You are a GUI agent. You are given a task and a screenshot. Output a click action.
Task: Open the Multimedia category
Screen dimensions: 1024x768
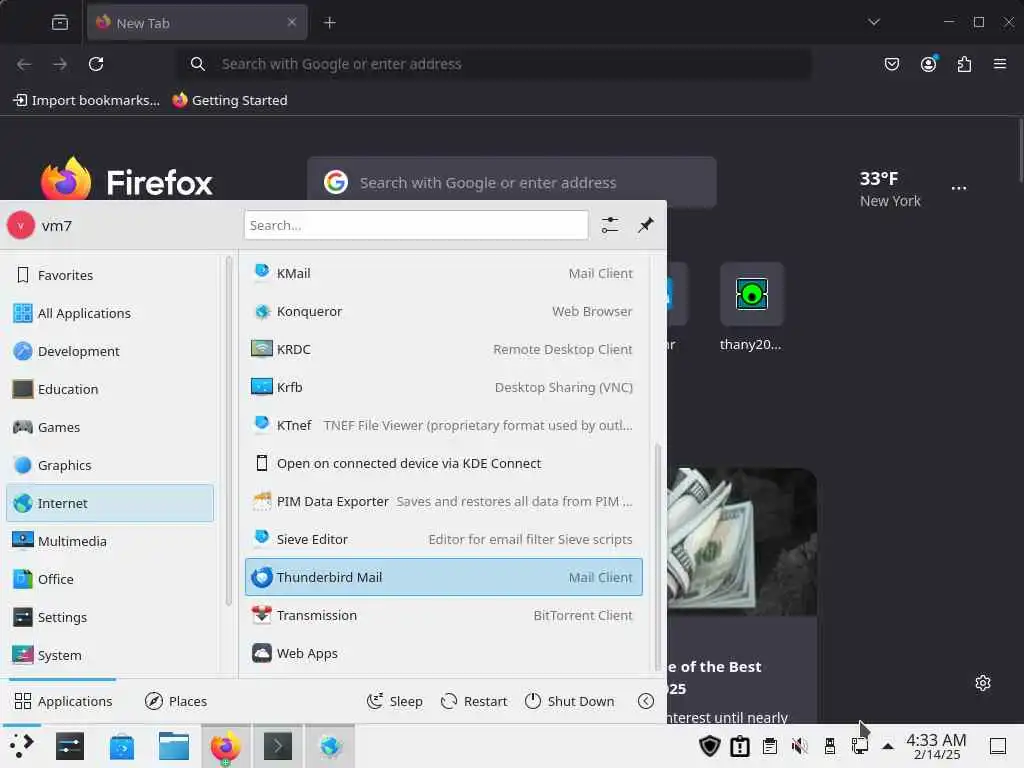pos(110,541)
